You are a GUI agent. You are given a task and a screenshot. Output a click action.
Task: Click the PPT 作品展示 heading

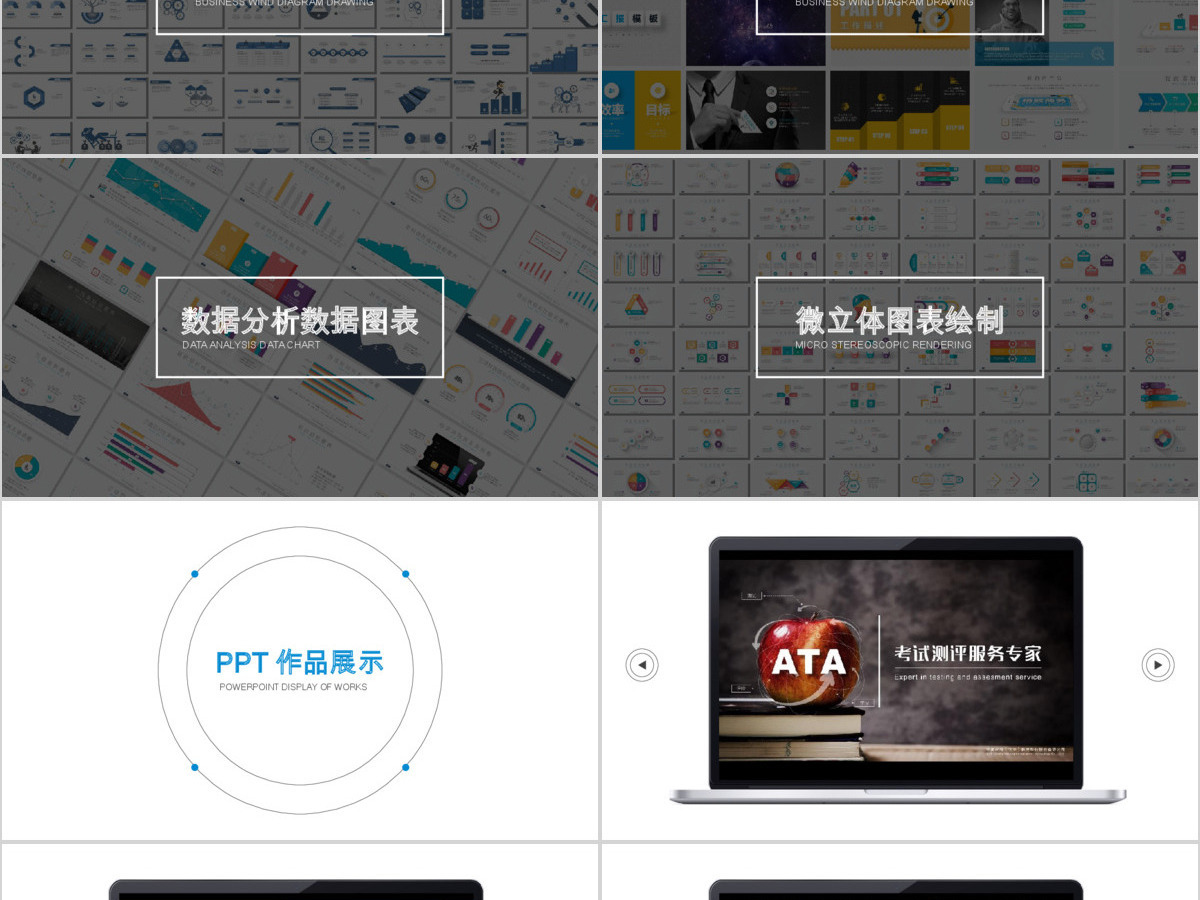tap(300, 662)
